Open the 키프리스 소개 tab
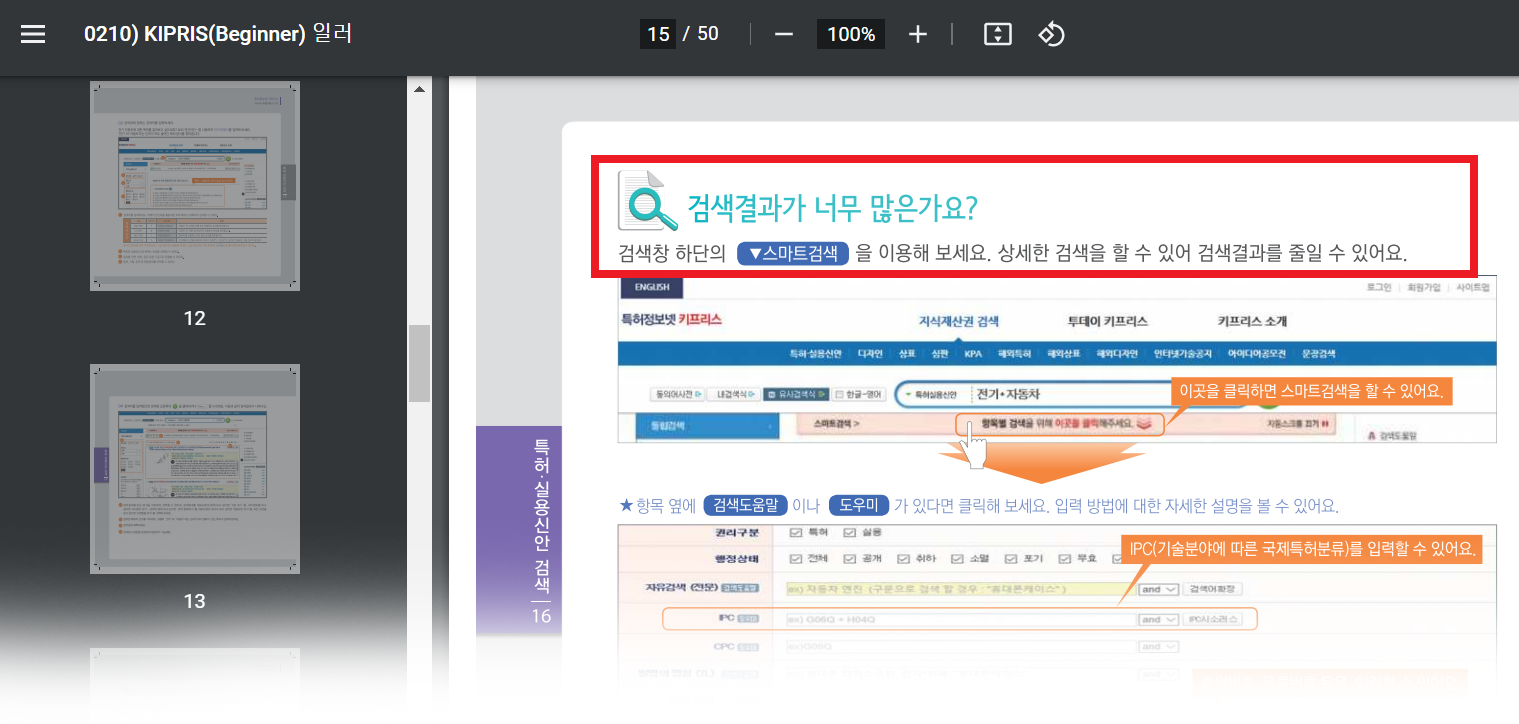The width and height of the screenshot is (1519, 724). tap(1251, 321)
